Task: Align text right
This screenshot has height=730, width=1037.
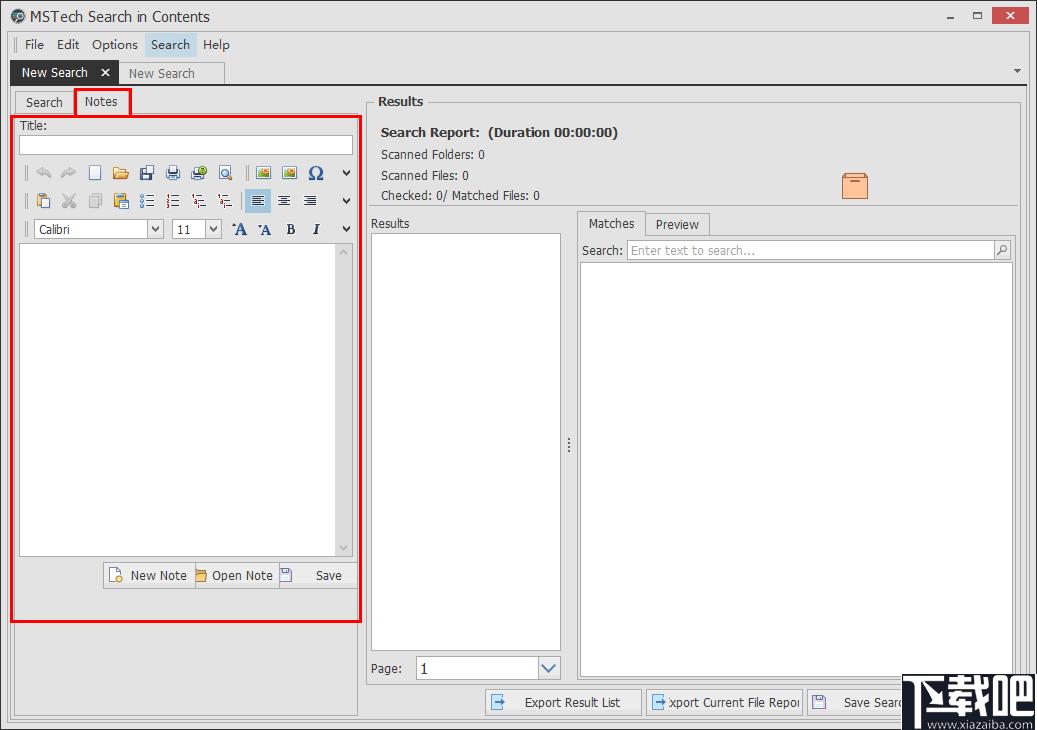Action: pyautogui.click(x=310, y=200)
